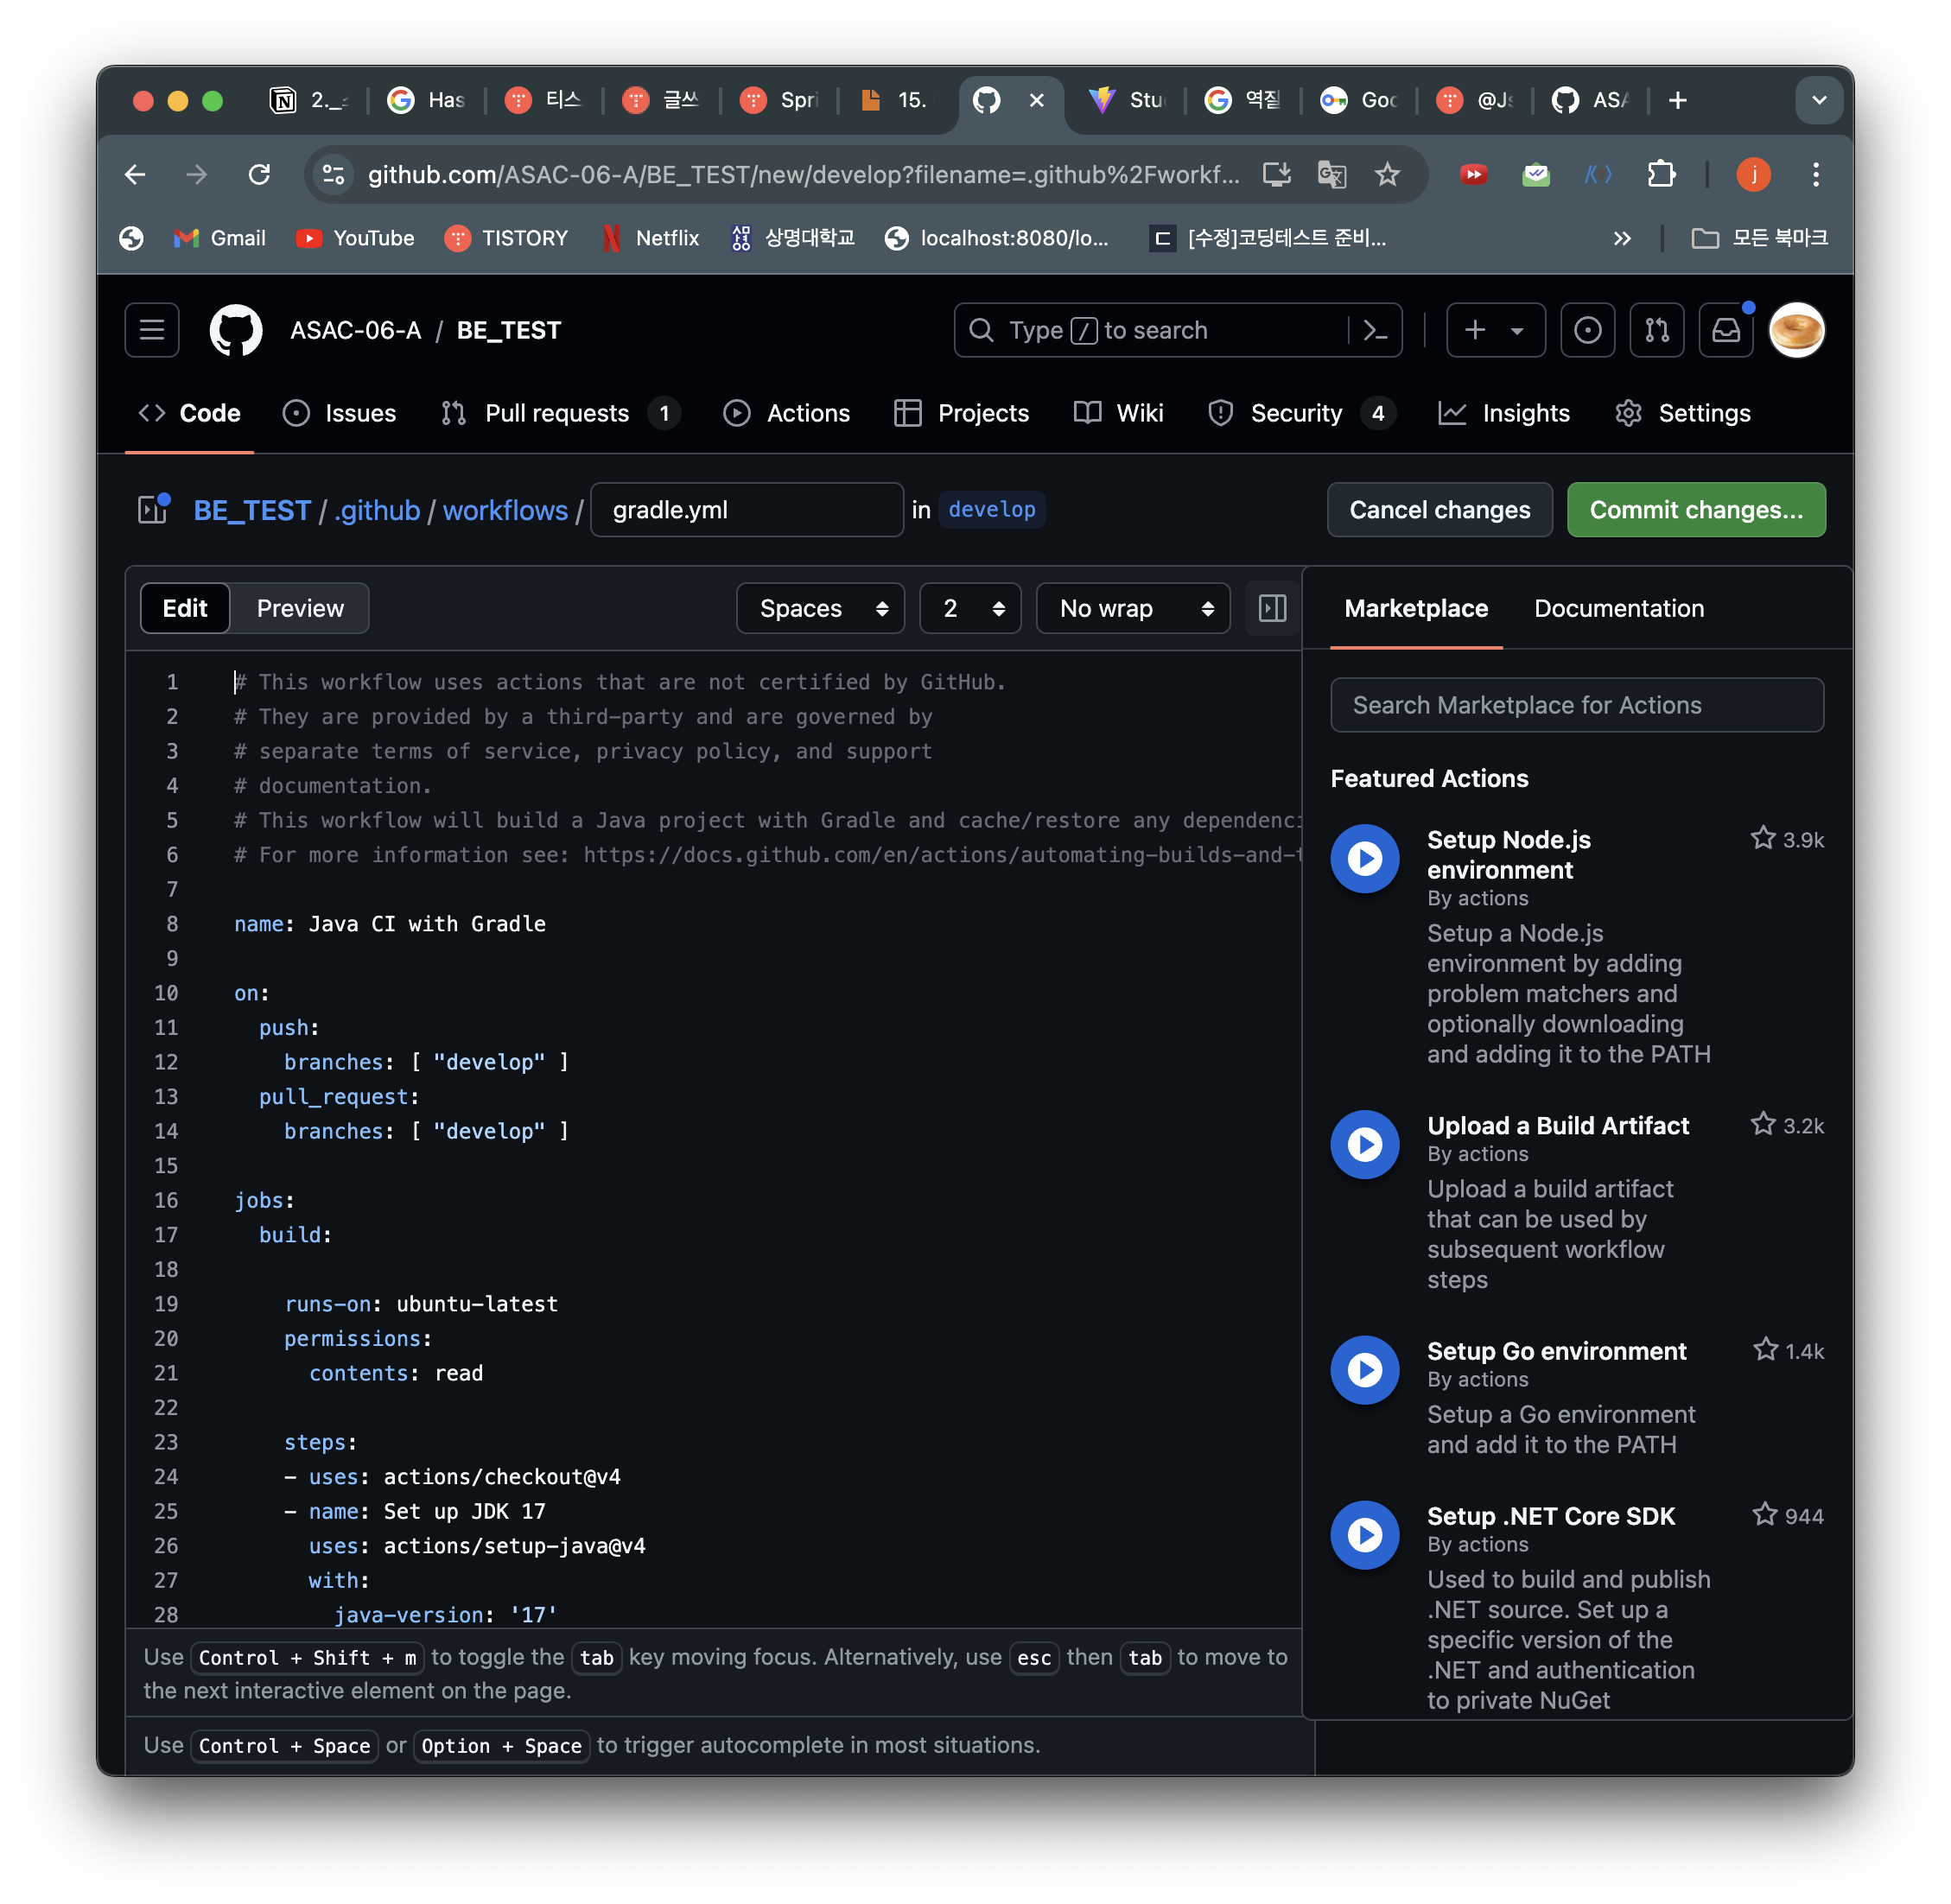The height and width of the screenshot is (1904, 1951).
Task: Open a new browser tab with plus
Action: (1678, 100)
